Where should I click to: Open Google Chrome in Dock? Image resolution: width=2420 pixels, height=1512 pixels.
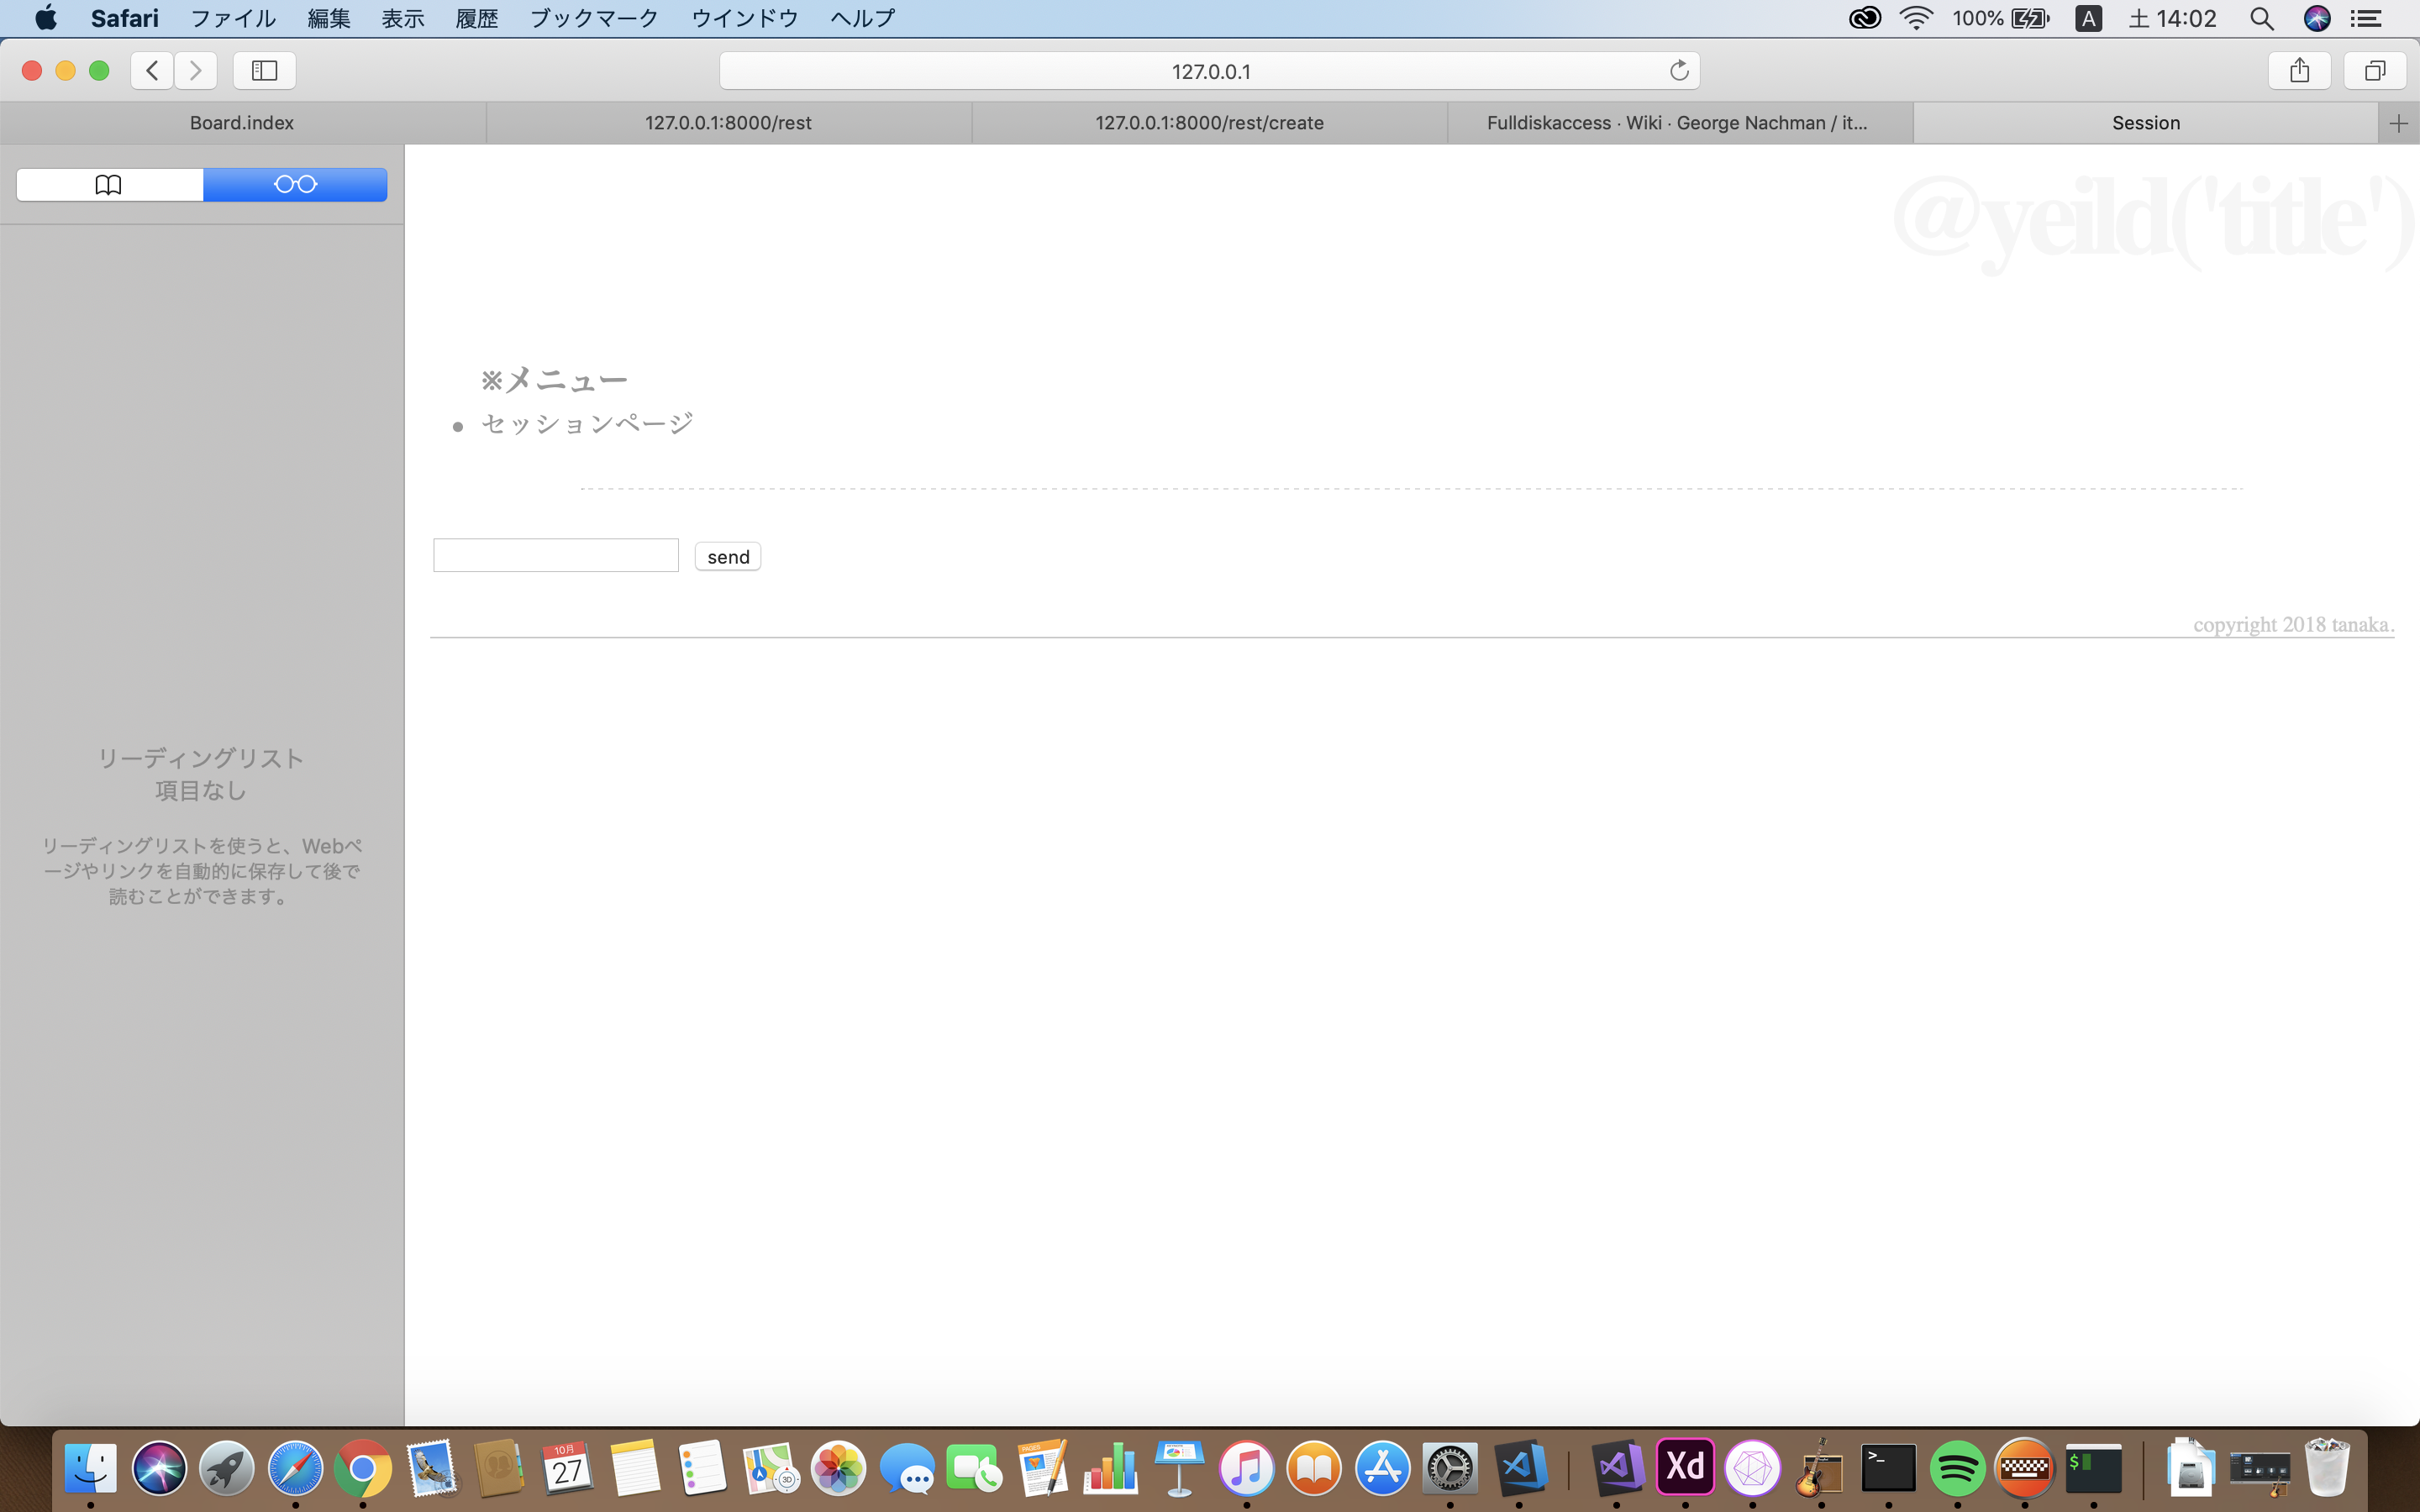(363, 1468)
